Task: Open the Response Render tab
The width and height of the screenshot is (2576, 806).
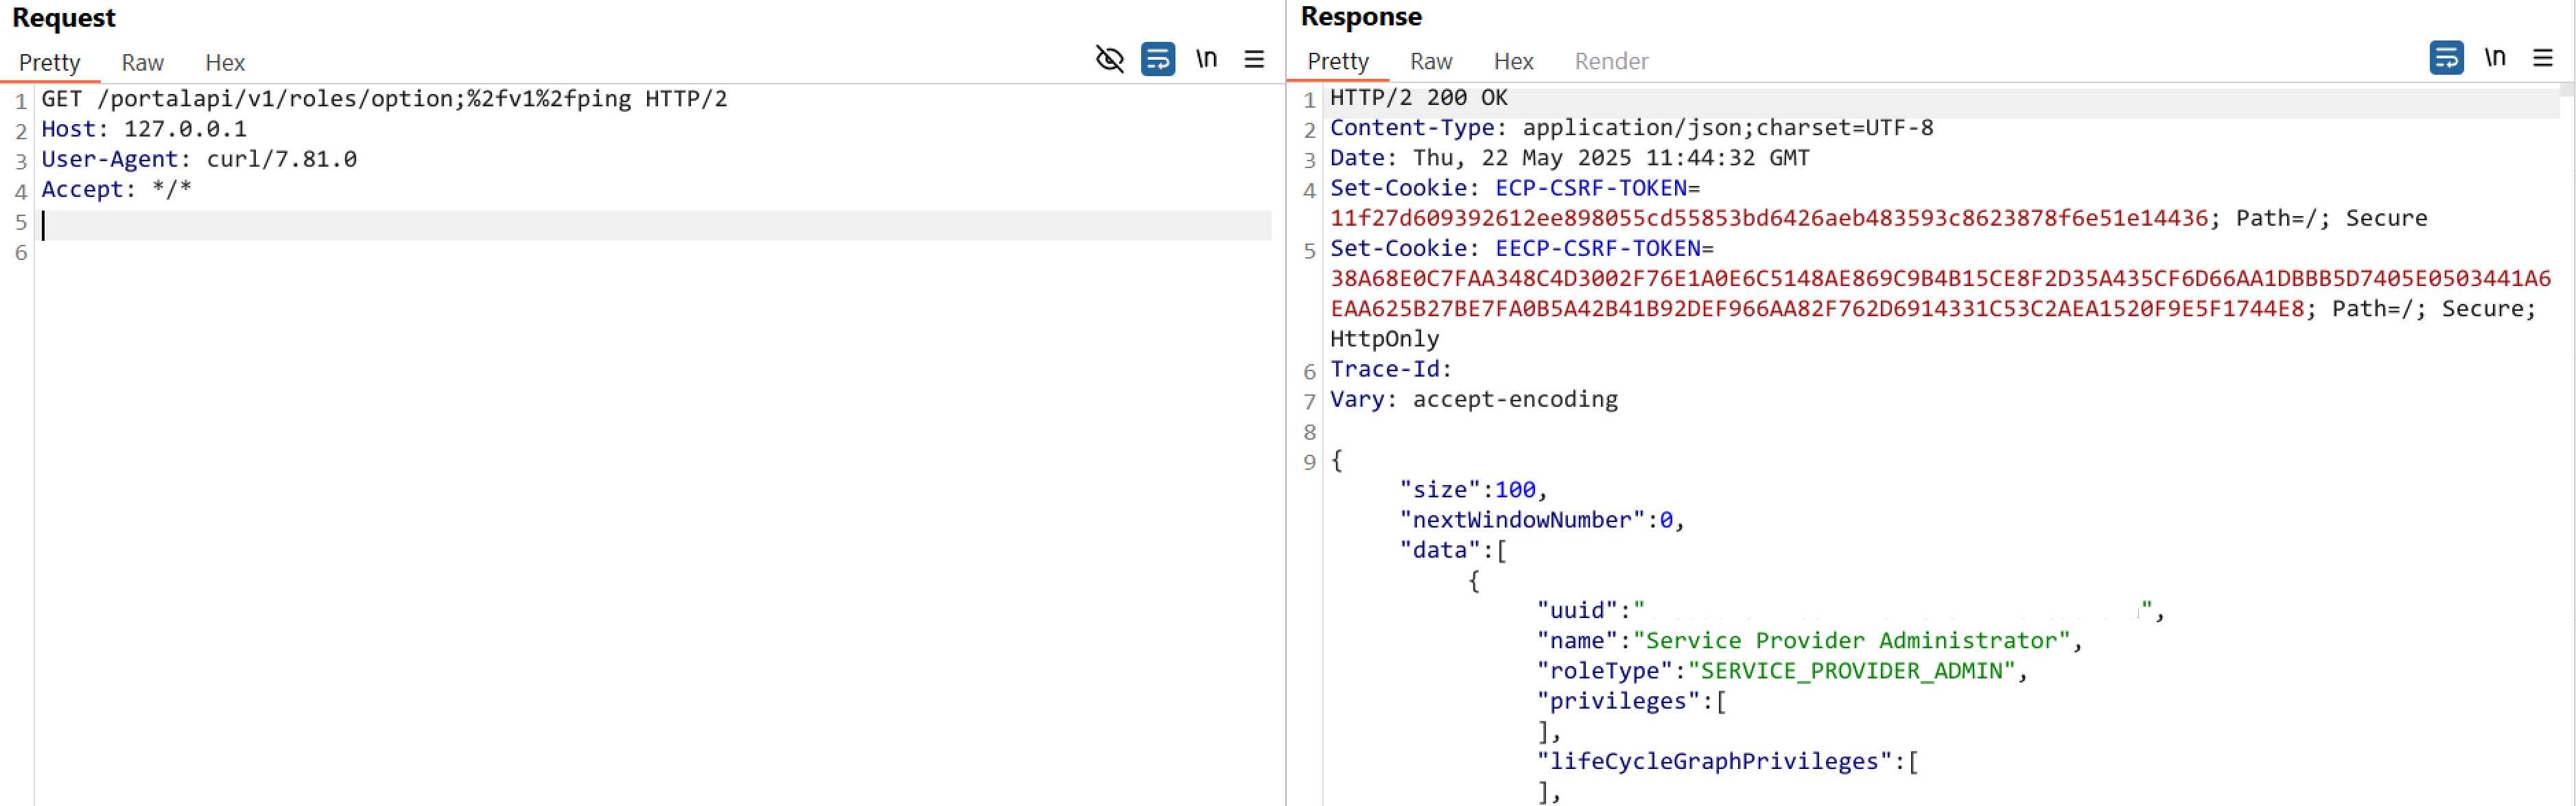Action: point(1611,62)
